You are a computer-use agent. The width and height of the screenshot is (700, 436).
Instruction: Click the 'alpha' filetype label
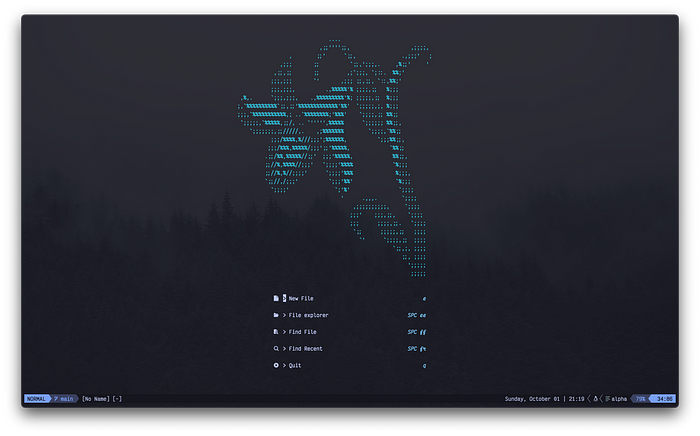click(x=619, y=399)
